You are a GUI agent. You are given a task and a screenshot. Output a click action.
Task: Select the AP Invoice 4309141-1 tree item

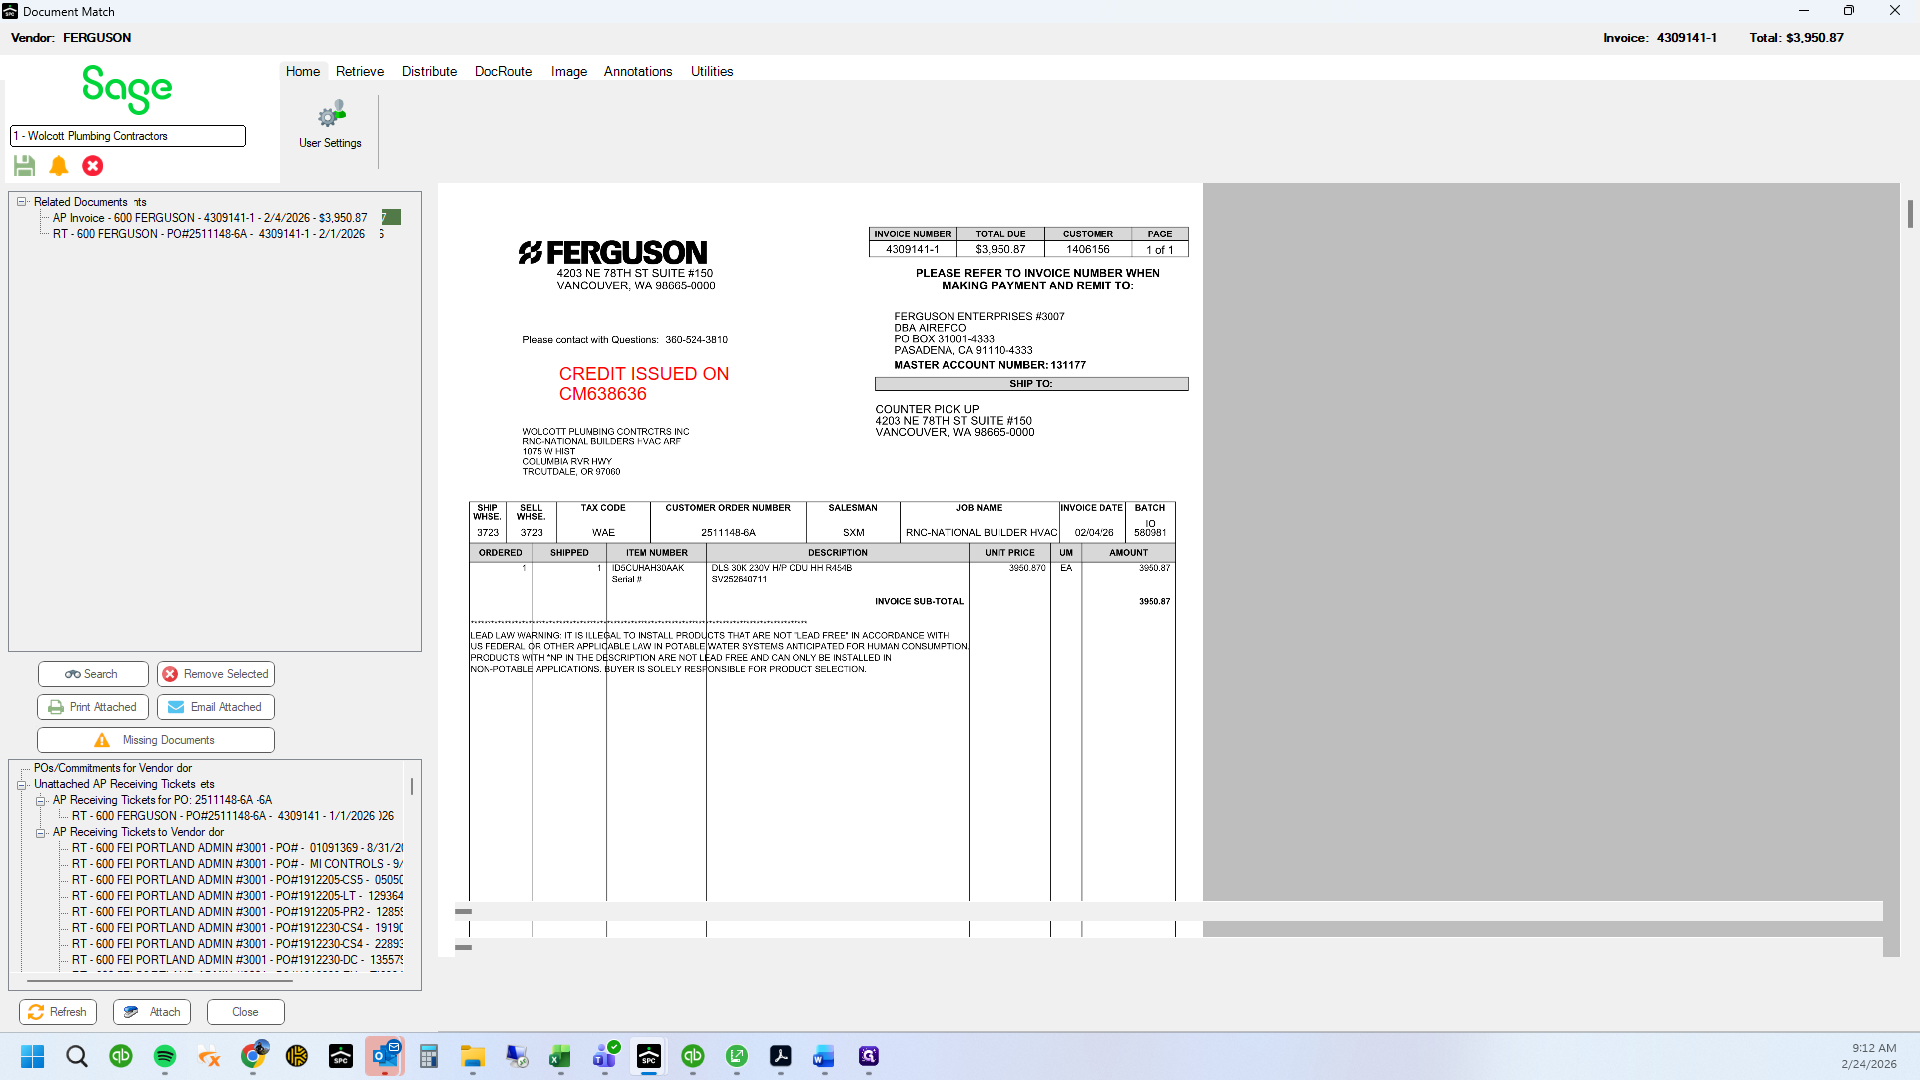(210, 218)
